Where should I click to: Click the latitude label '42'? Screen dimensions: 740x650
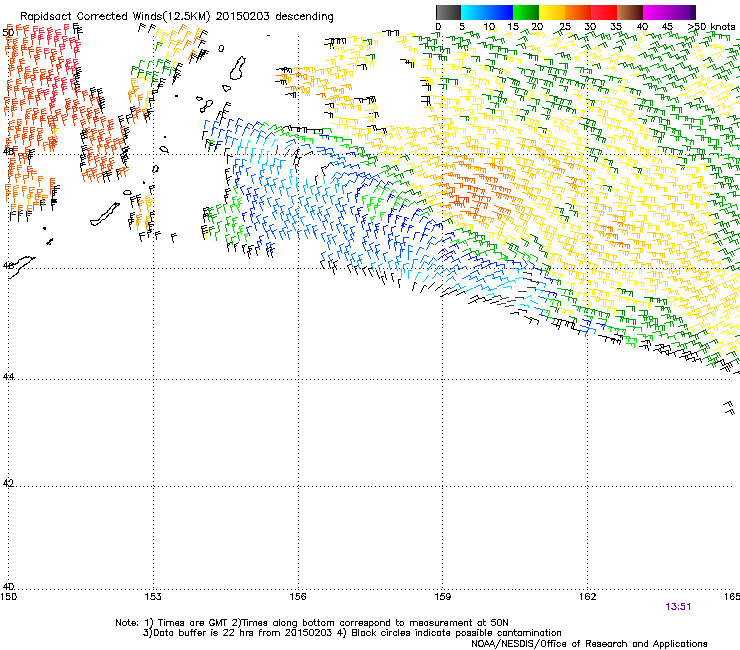[8, 483]
